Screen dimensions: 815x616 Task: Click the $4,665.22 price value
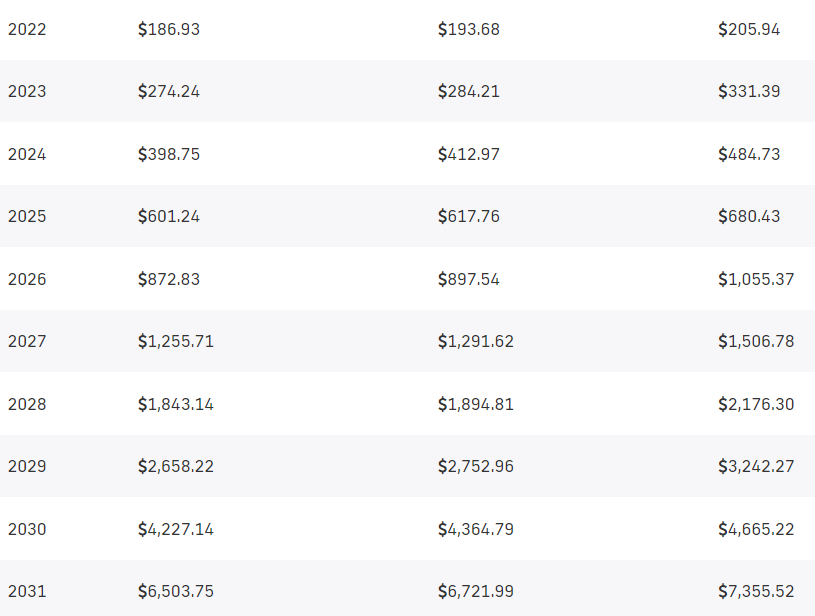point(756,529)
